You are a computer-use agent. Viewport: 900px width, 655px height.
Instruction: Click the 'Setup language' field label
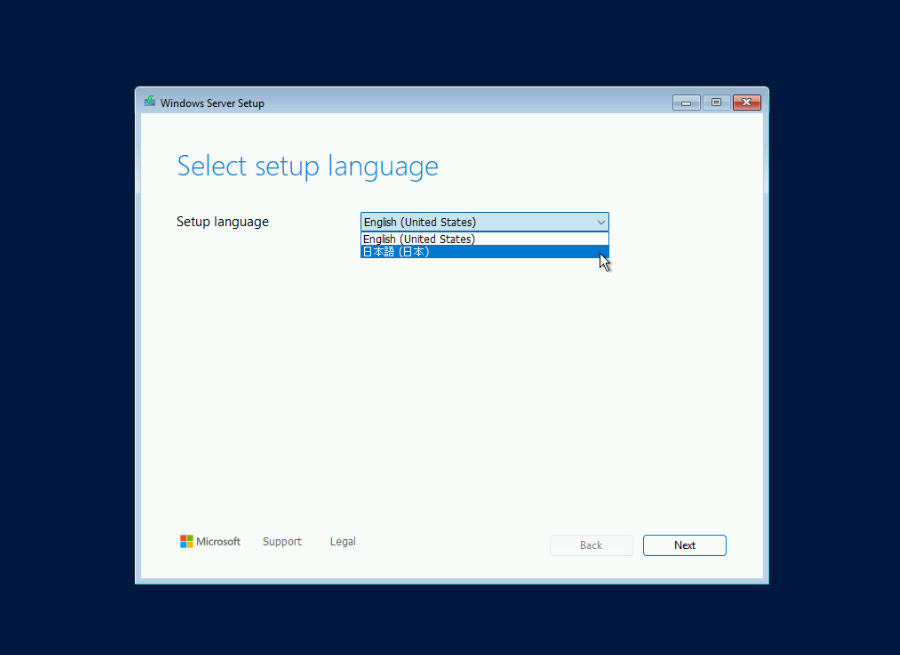point(223,222)
